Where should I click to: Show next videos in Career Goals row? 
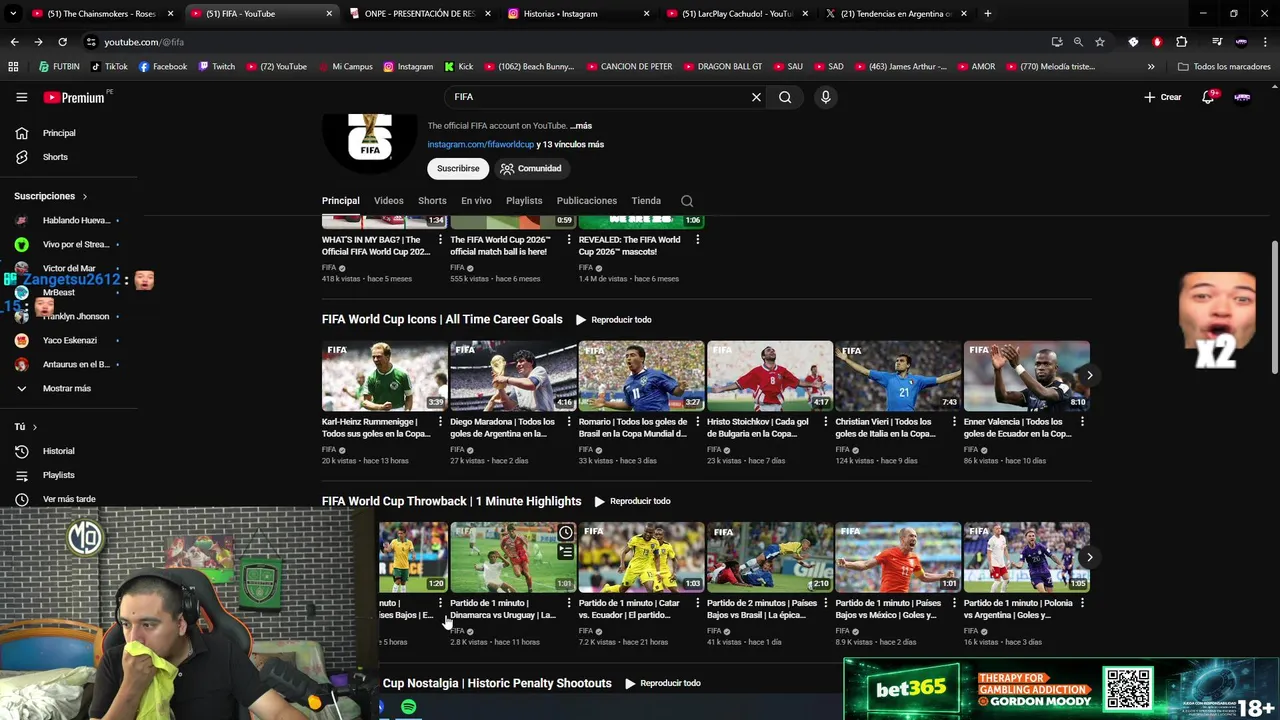[x=1089, y=376]
